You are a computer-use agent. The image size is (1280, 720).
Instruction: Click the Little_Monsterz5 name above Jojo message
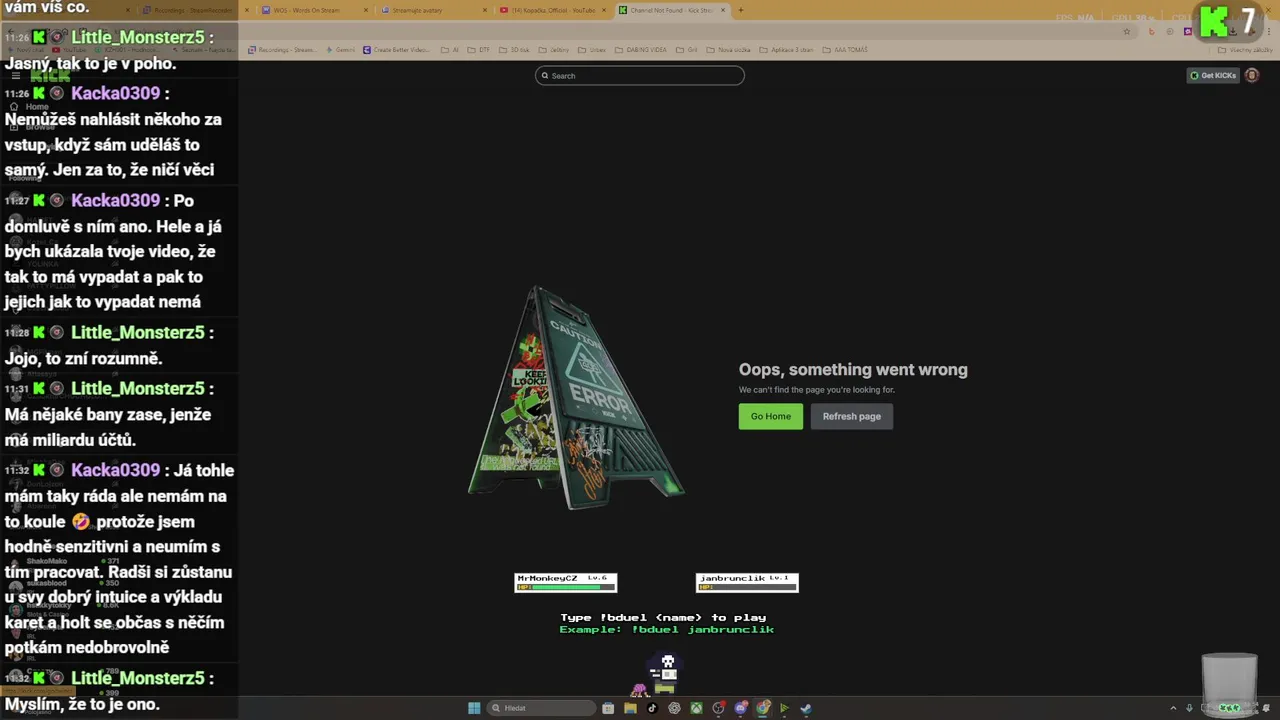[x=138, y=332]
